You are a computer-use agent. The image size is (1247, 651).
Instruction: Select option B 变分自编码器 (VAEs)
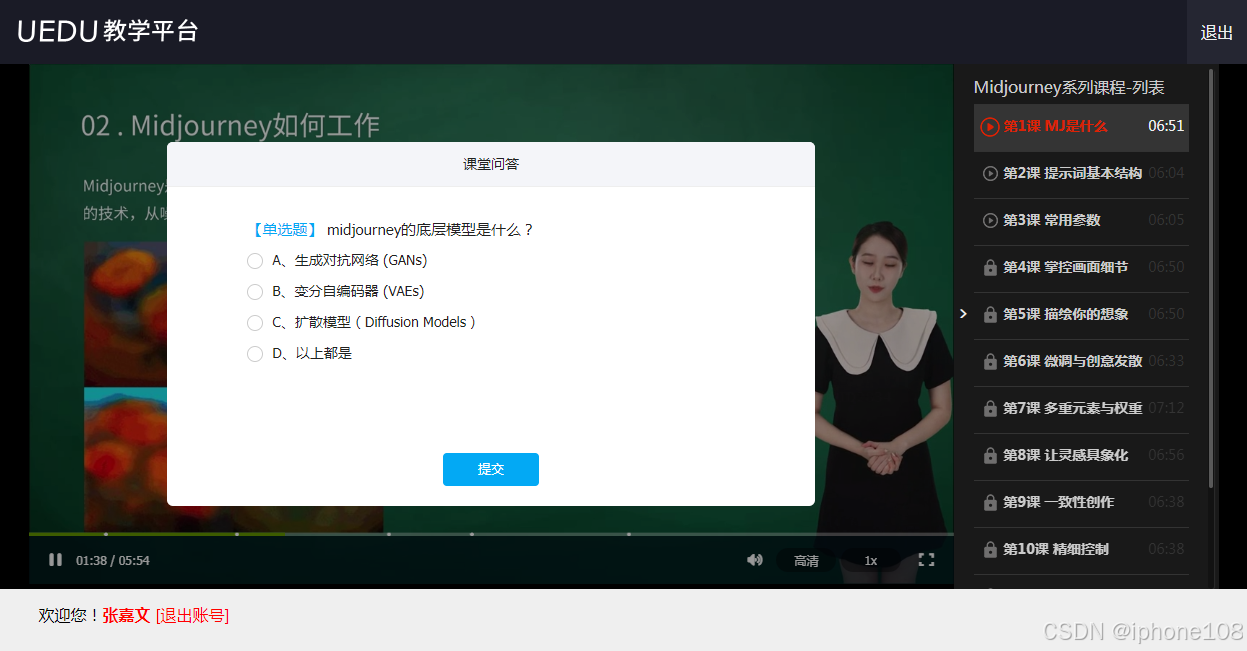coord(255,292)
